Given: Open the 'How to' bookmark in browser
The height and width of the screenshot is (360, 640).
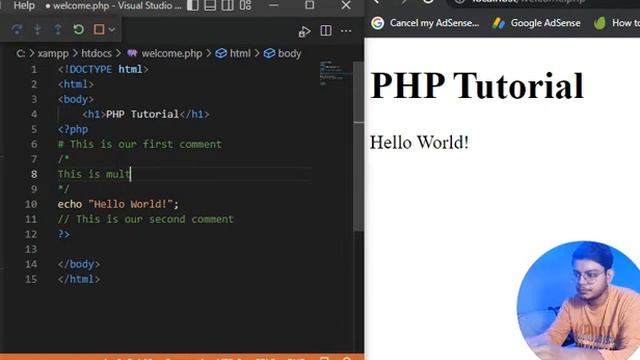Looking at the screenshot, I should [x=626, y=23].
